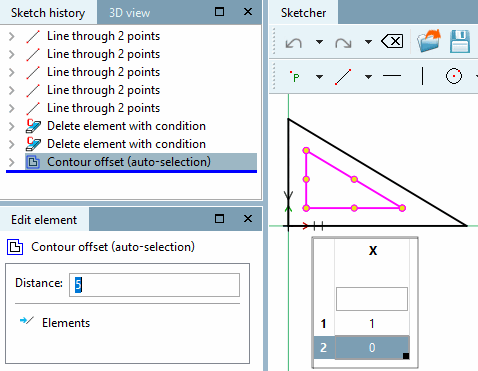The height and width of the screenshot is (371, 478).
Task: Expand the fifth Line through 2 points entry
Action: click(x=12, y=108)
